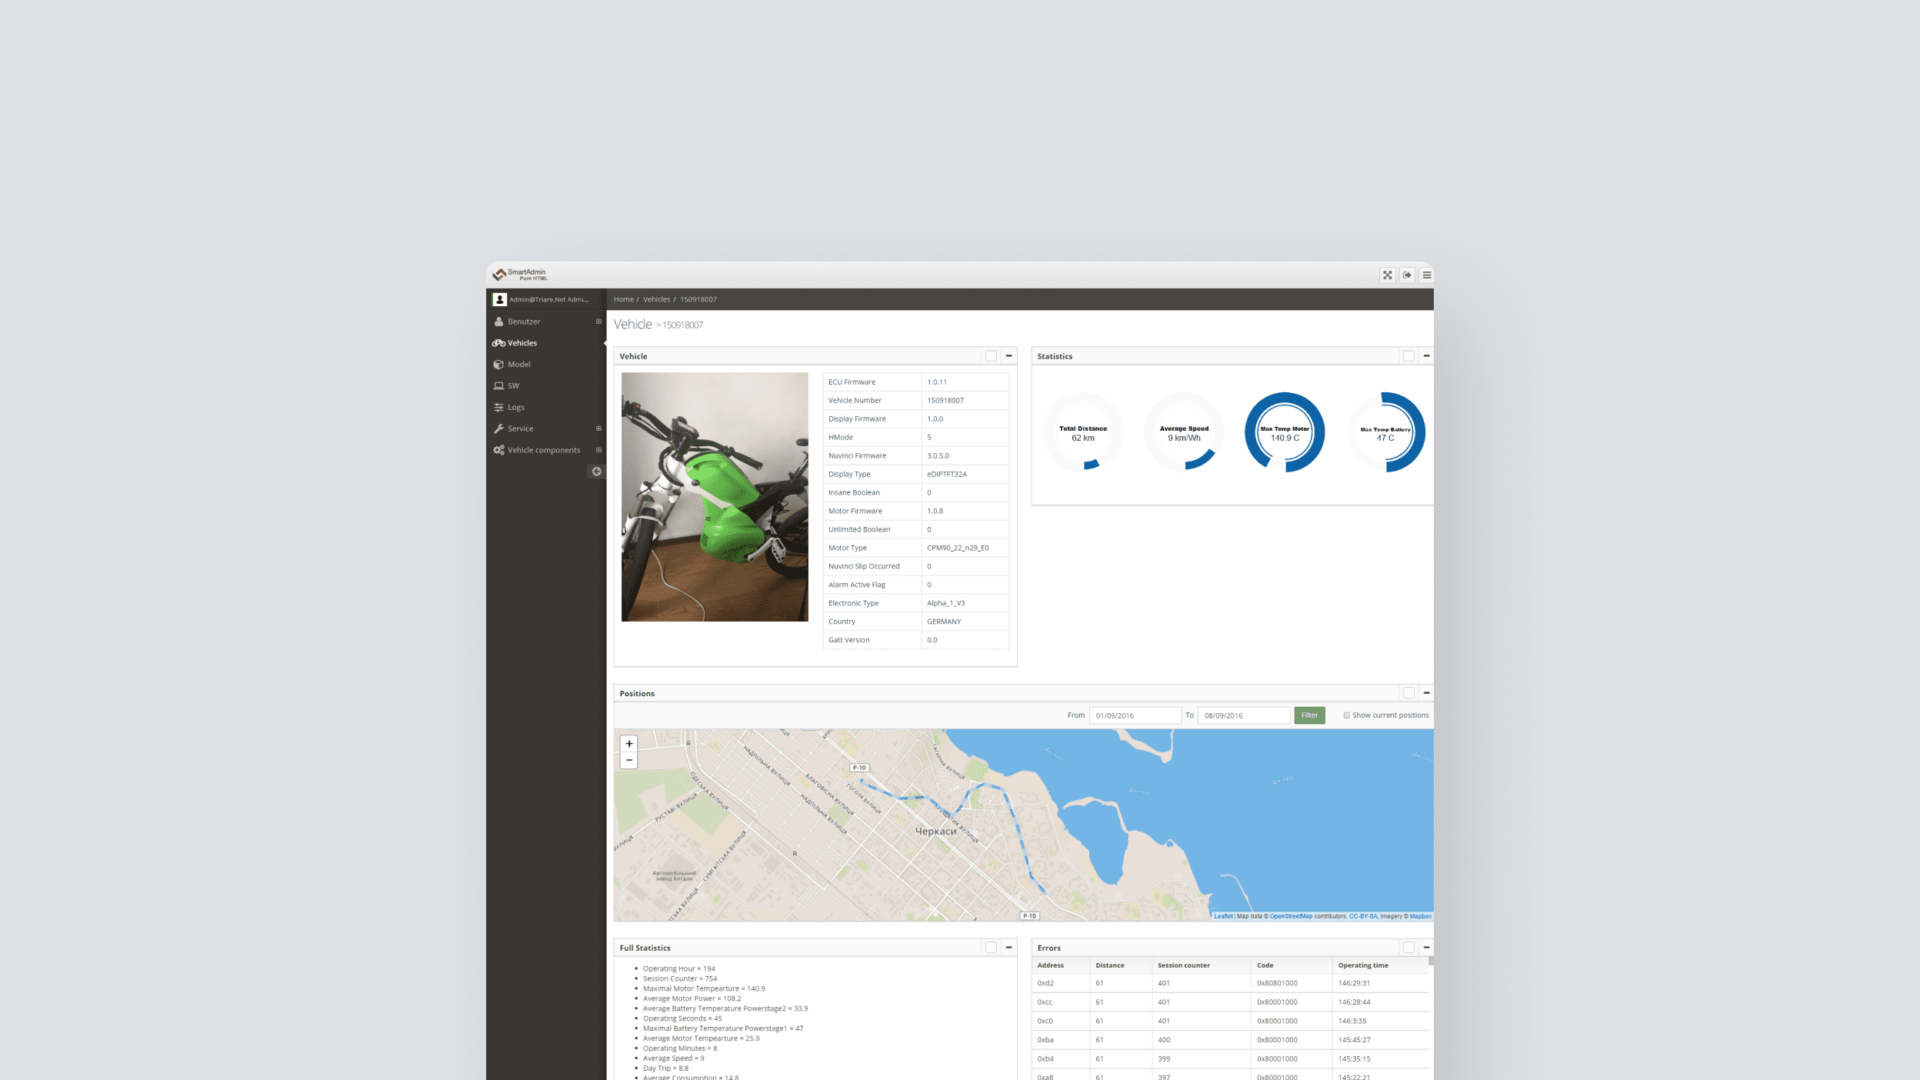Sort by Address column header

click(x=1051, y=965)
